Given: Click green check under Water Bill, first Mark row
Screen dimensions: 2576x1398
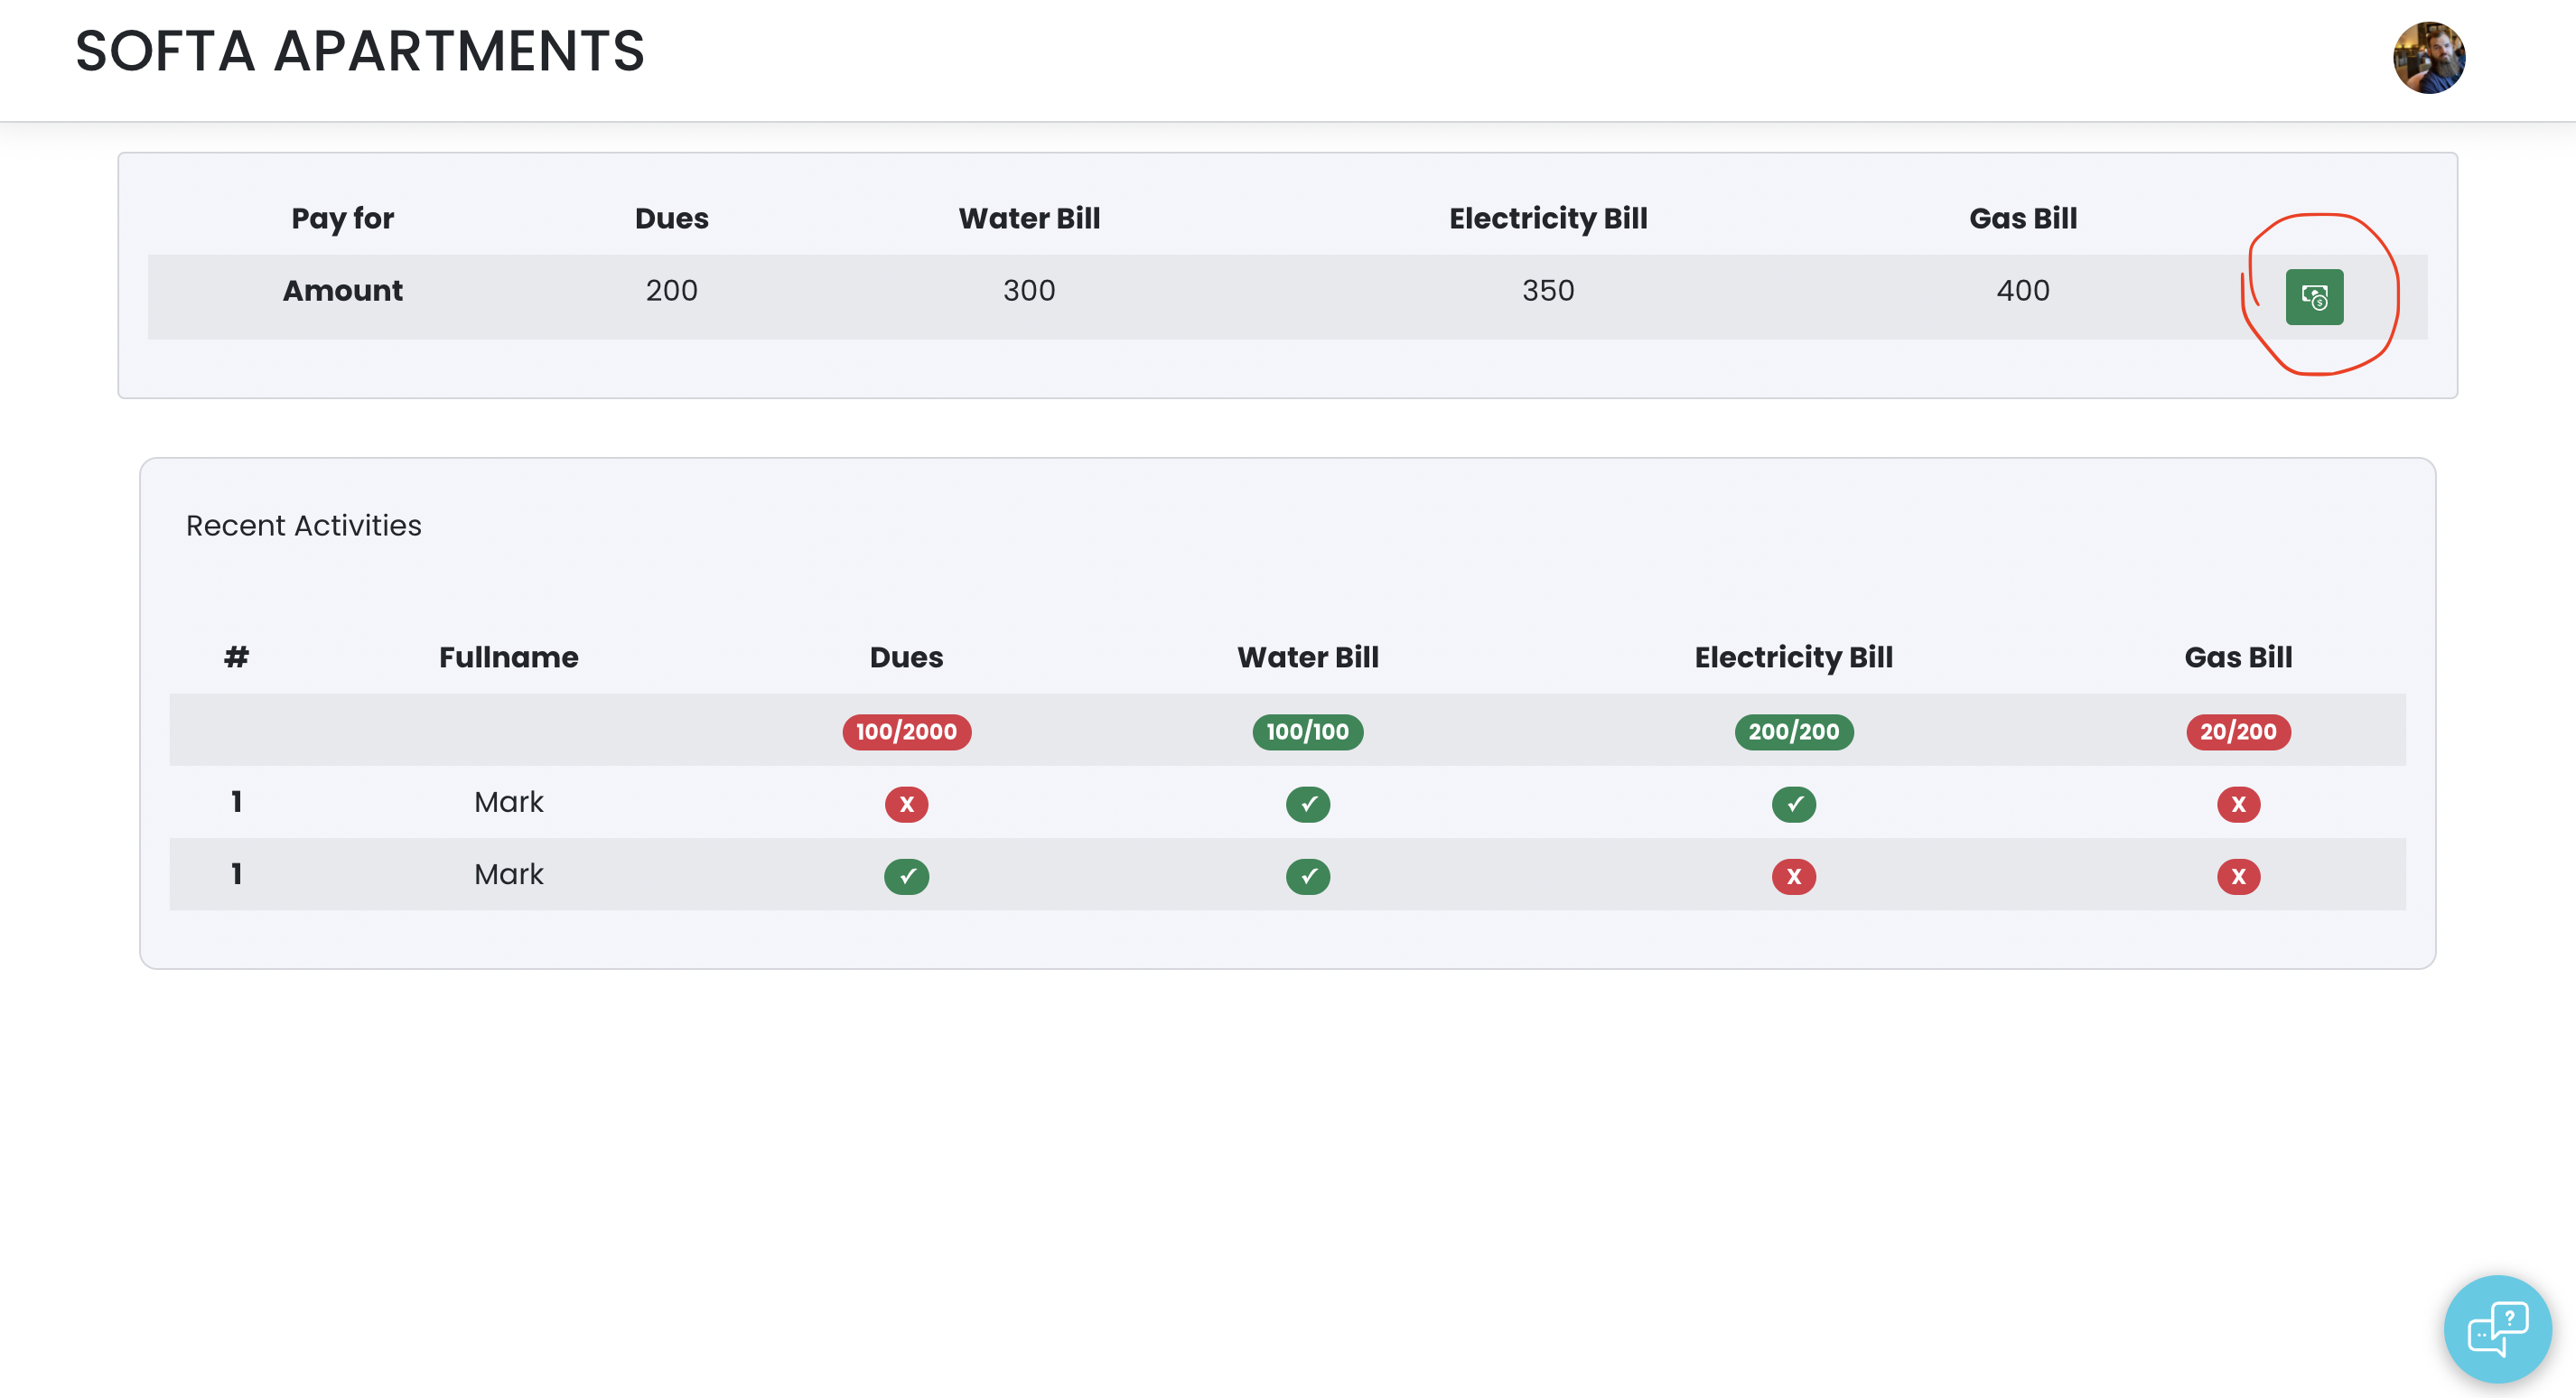Looking at the screenshot, I should click(1307, 804).
